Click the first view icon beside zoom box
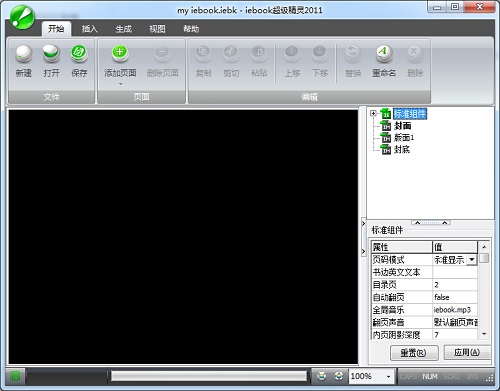 coord(321,376)
